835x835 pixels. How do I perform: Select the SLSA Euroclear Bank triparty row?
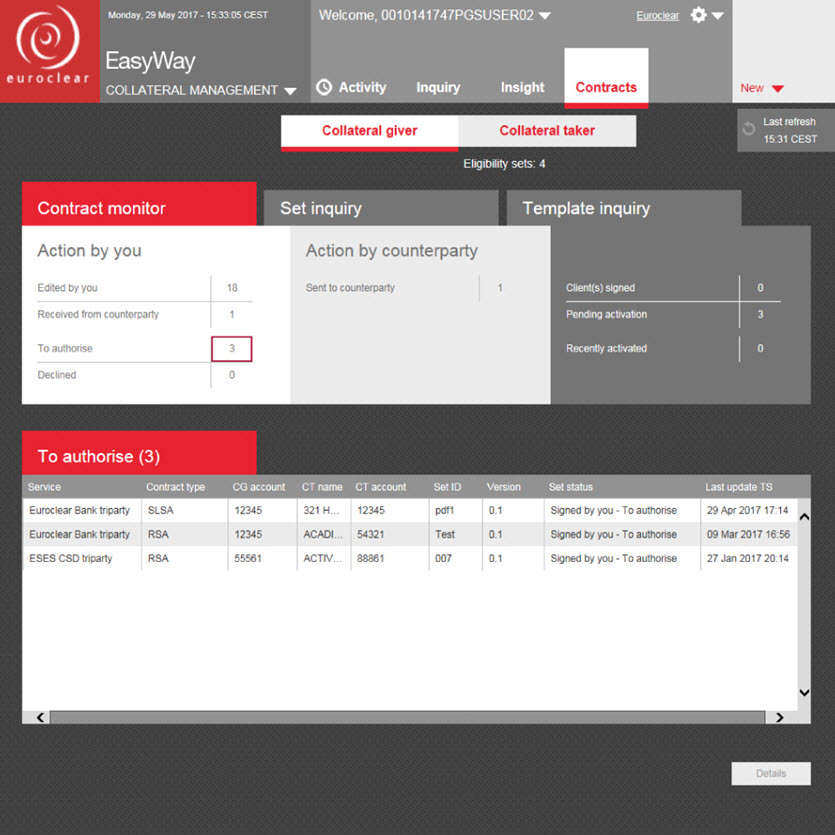pos(410,510)
